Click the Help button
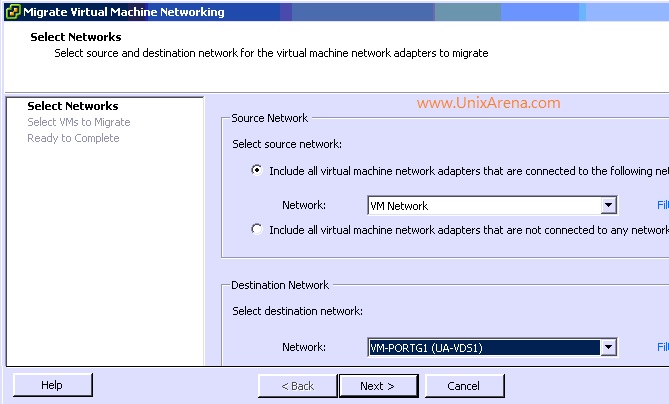The image size is (669, 404). tap(52, 385)
